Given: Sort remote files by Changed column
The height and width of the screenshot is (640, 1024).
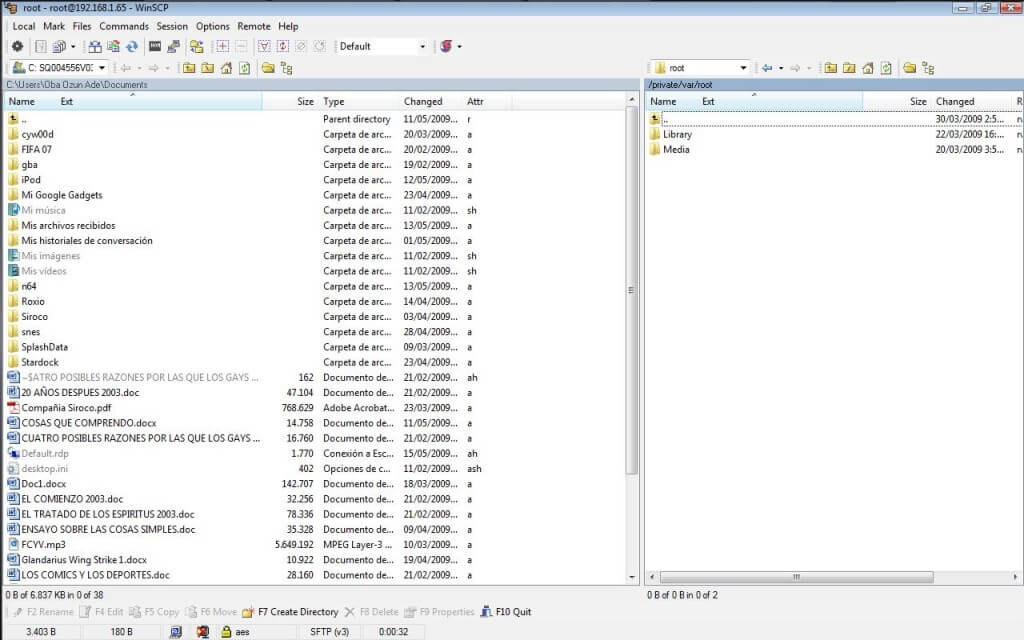Looking at the screenshot, I should point(955,101).
